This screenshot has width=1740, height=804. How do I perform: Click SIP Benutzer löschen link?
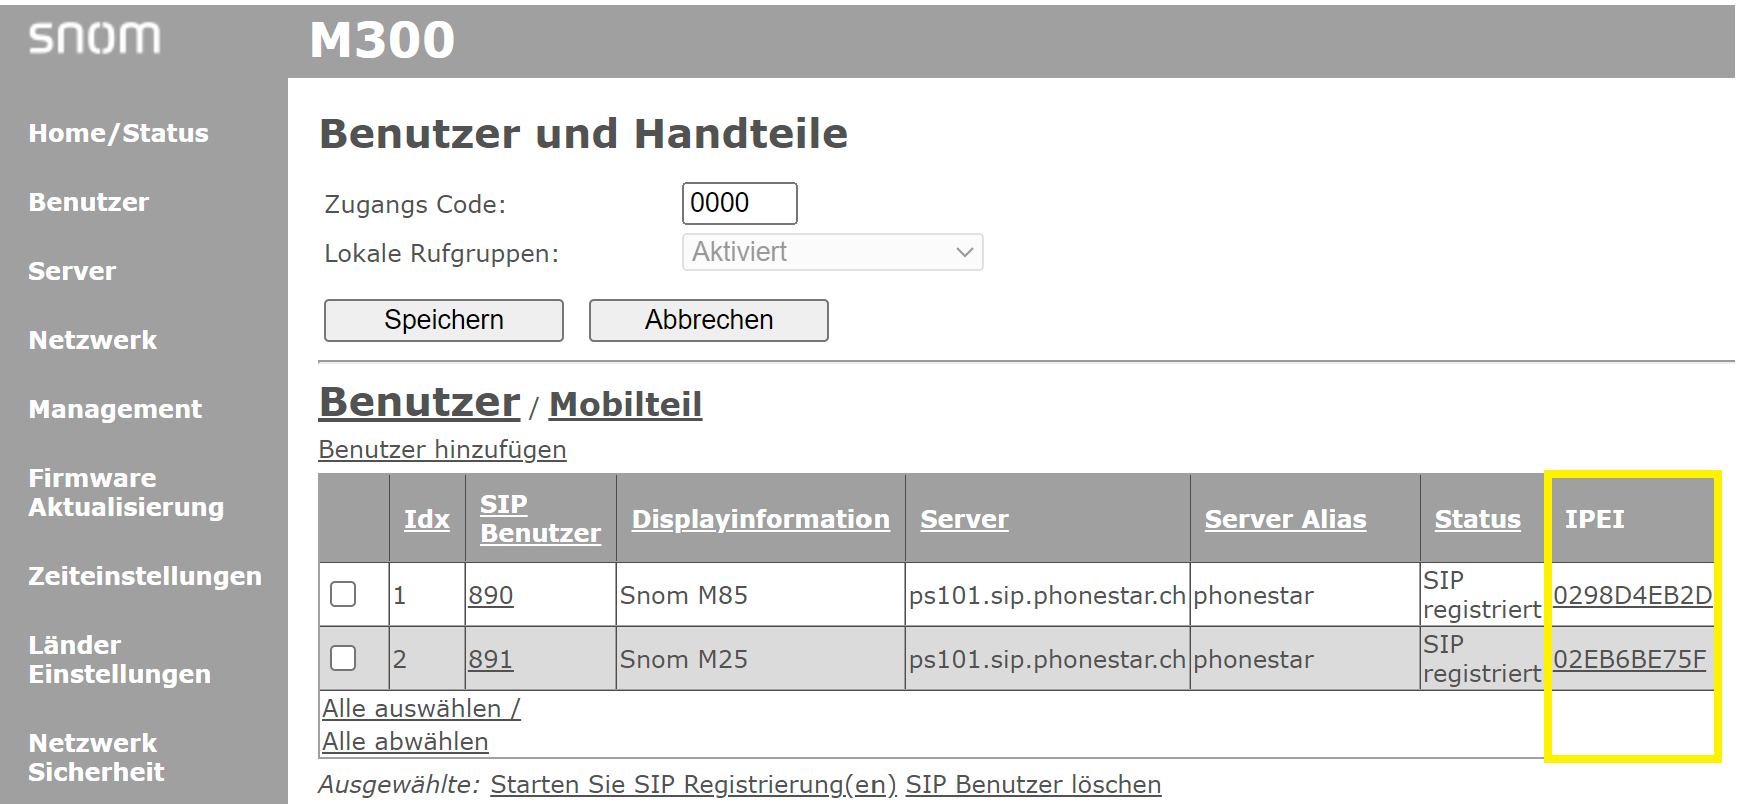tap(1033, 785)
